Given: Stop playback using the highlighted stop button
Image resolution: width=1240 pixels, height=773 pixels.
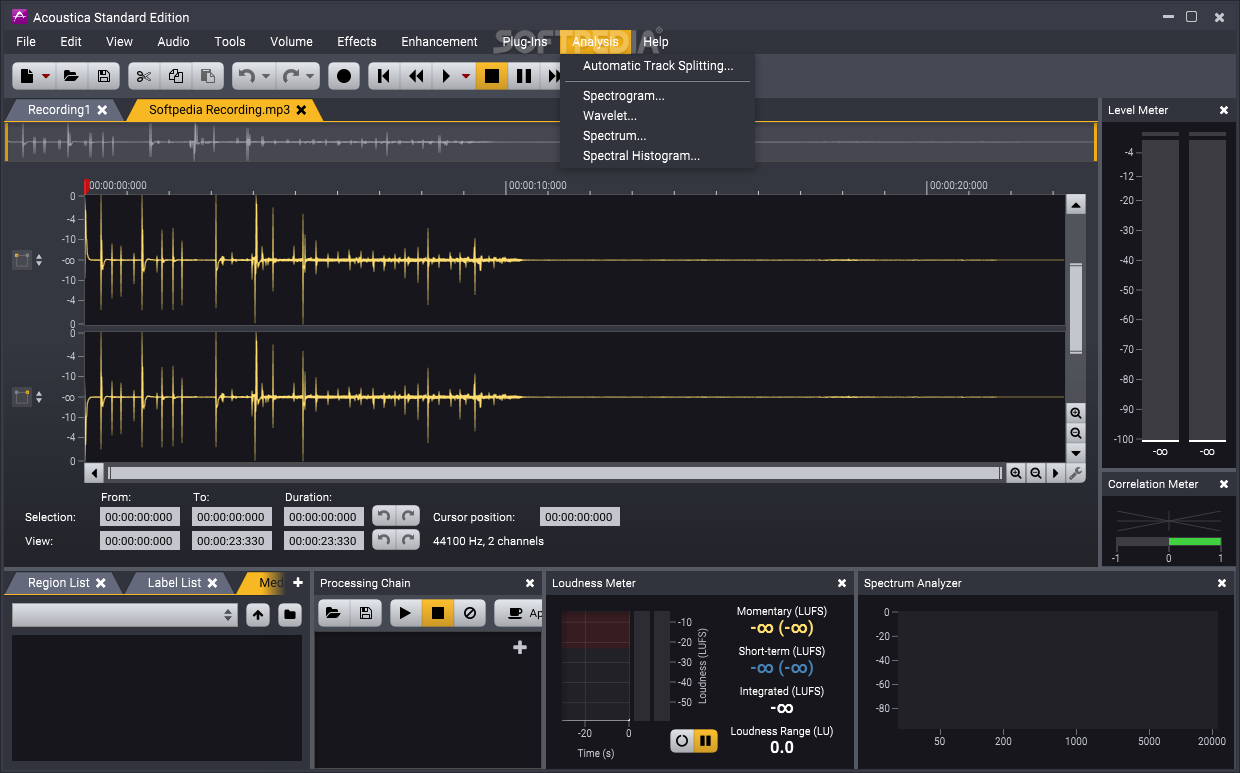Looking at the screenshot, I should point(491,76).
